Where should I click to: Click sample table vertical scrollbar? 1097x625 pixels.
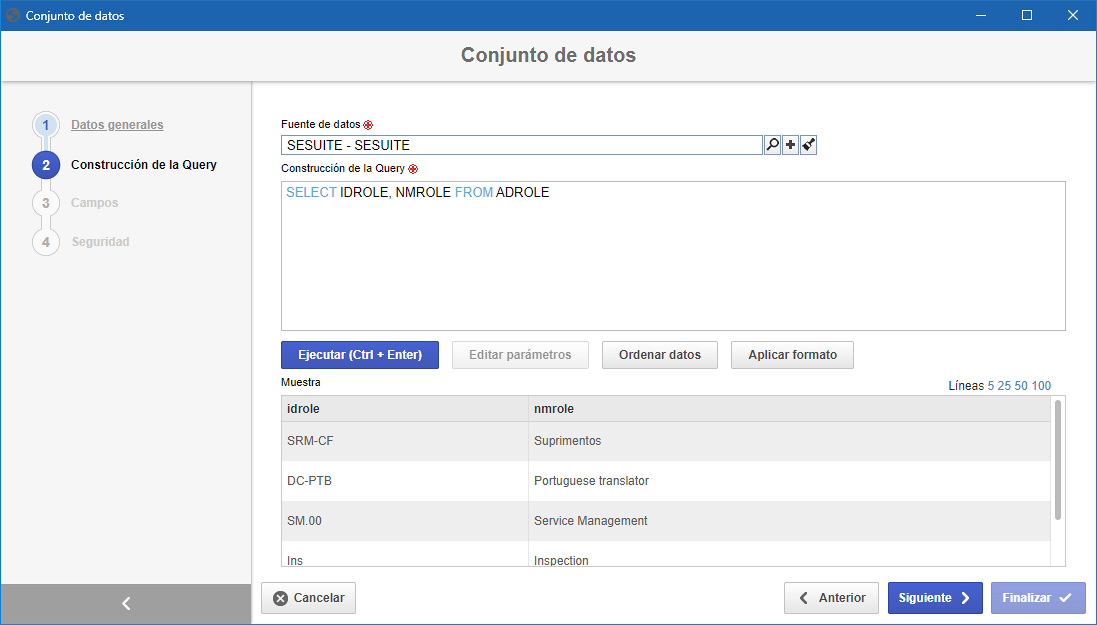click(x=1058, y=460)
